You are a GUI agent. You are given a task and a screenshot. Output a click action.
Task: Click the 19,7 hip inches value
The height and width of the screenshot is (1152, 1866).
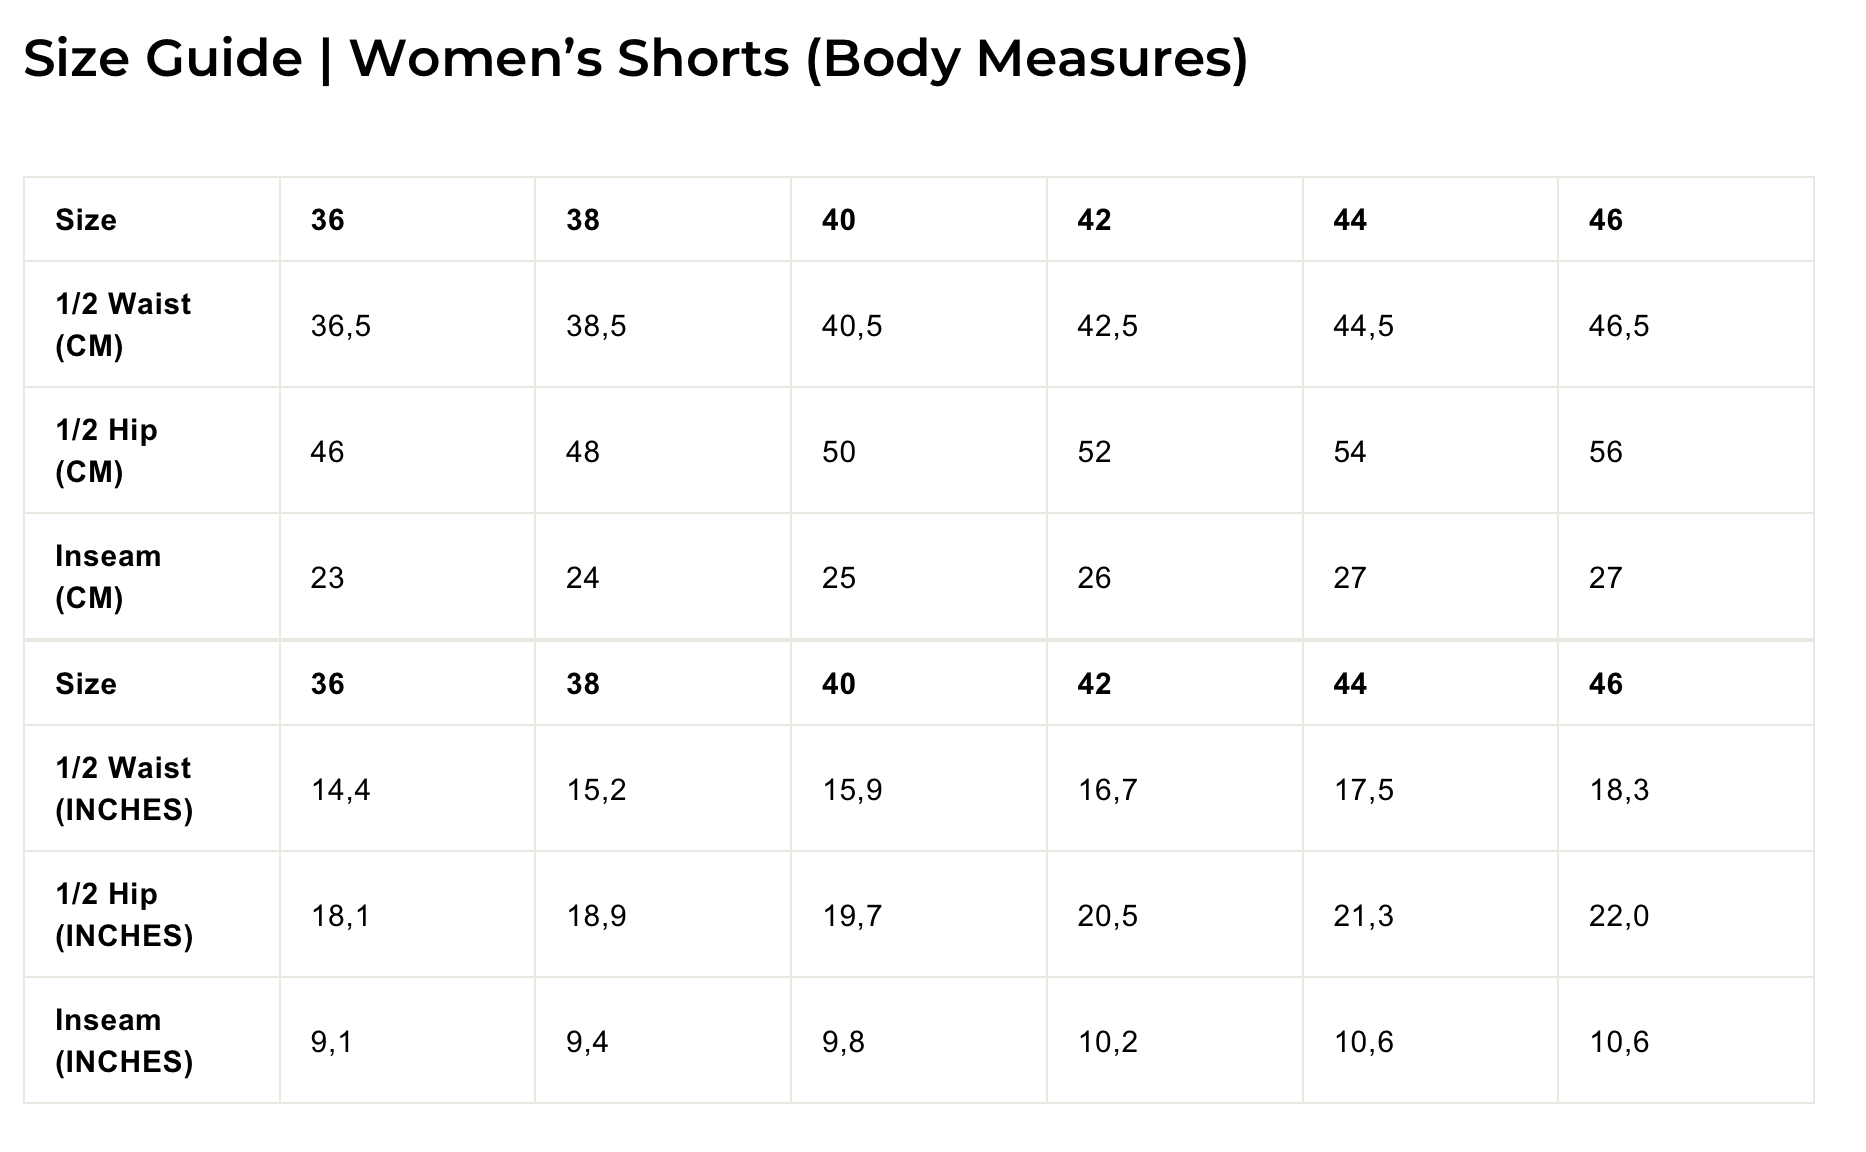(852, 916)
